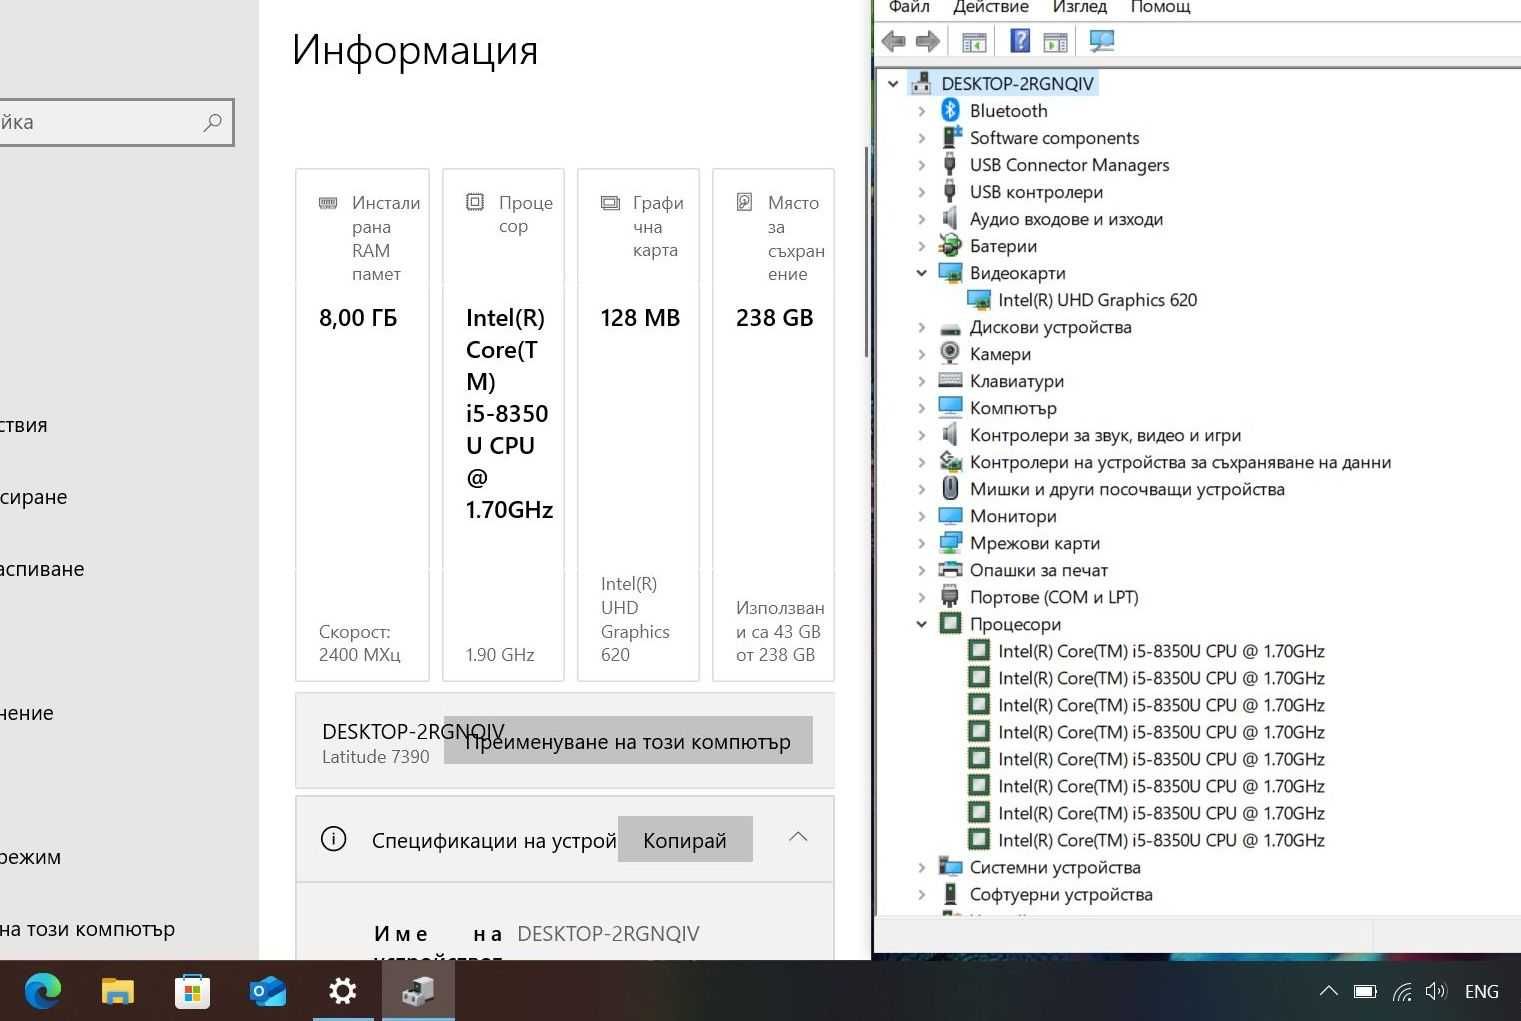Click the blue question mark Help toolbar icon
The height and width of the screenshot is (1021, 1521).
pos(1019,41)
